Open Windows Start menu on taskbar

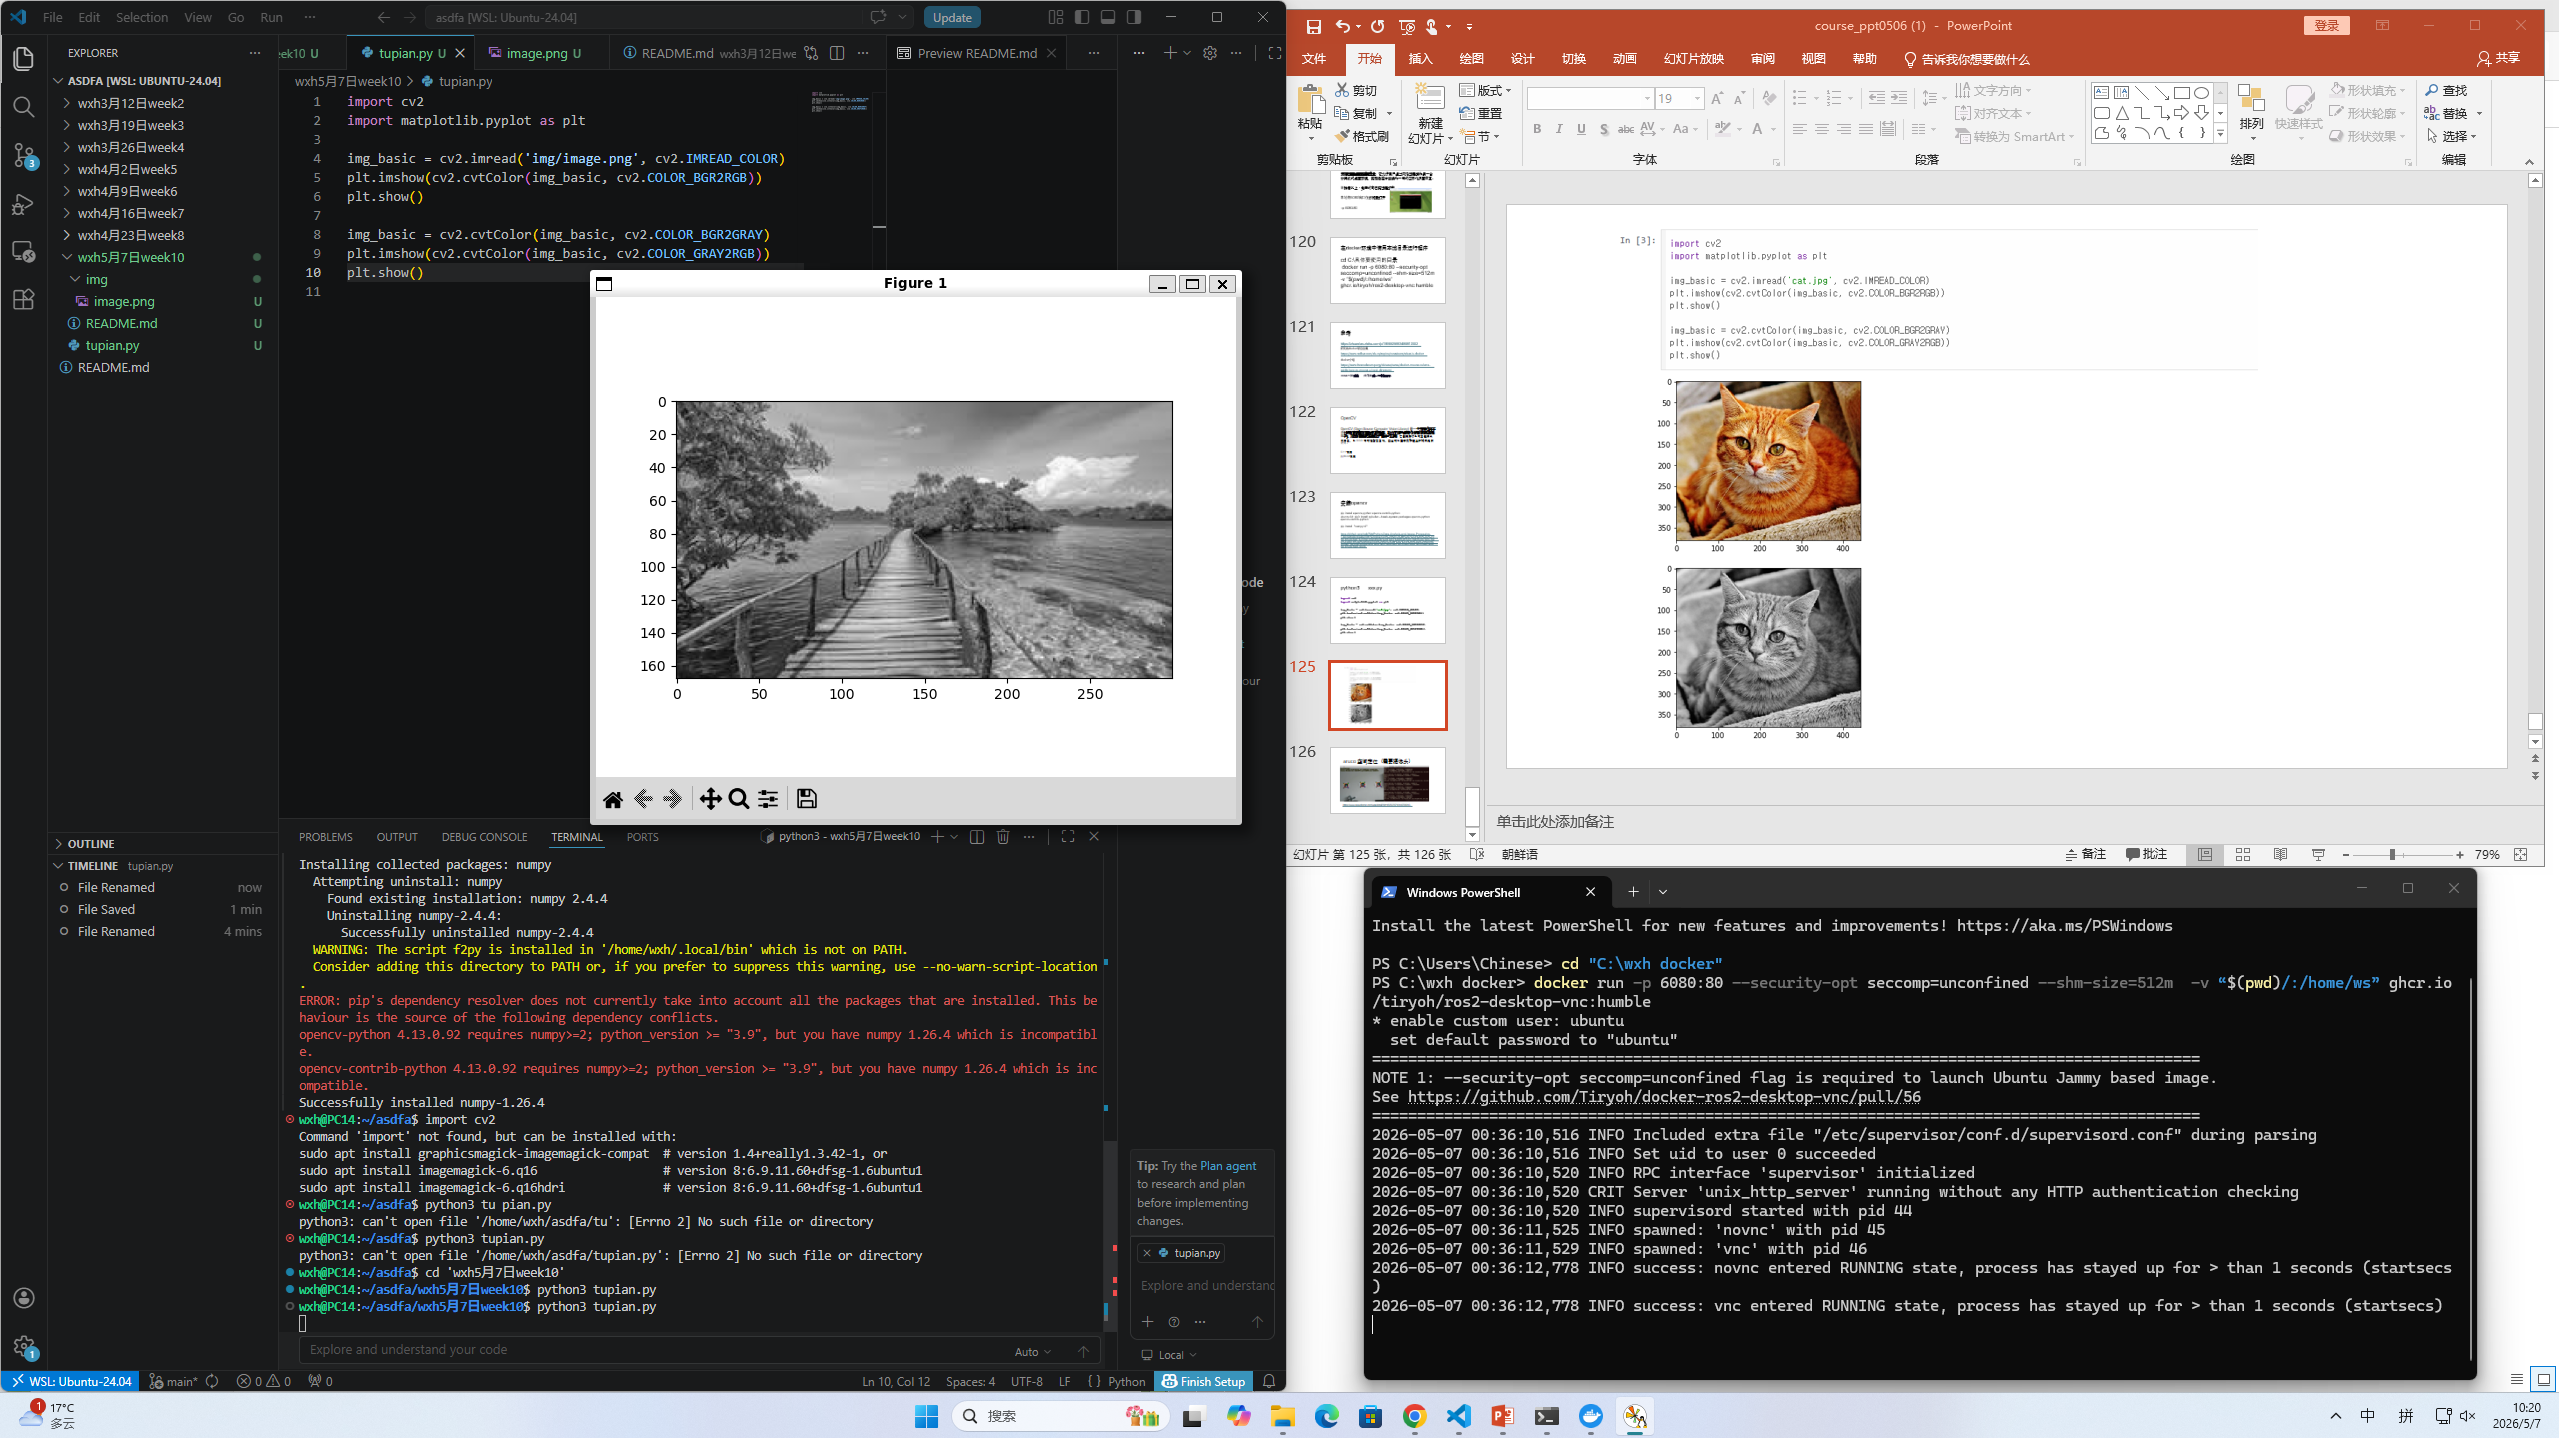(x=926, y=1416)
